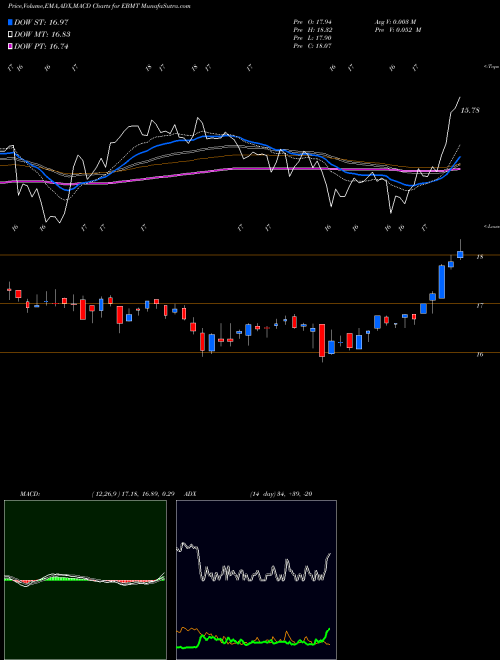500x660 pixels.
Task: Click the 'Avg V: 0.008 M' volume text
Action: pyautogui.click(x=395, y=21)
